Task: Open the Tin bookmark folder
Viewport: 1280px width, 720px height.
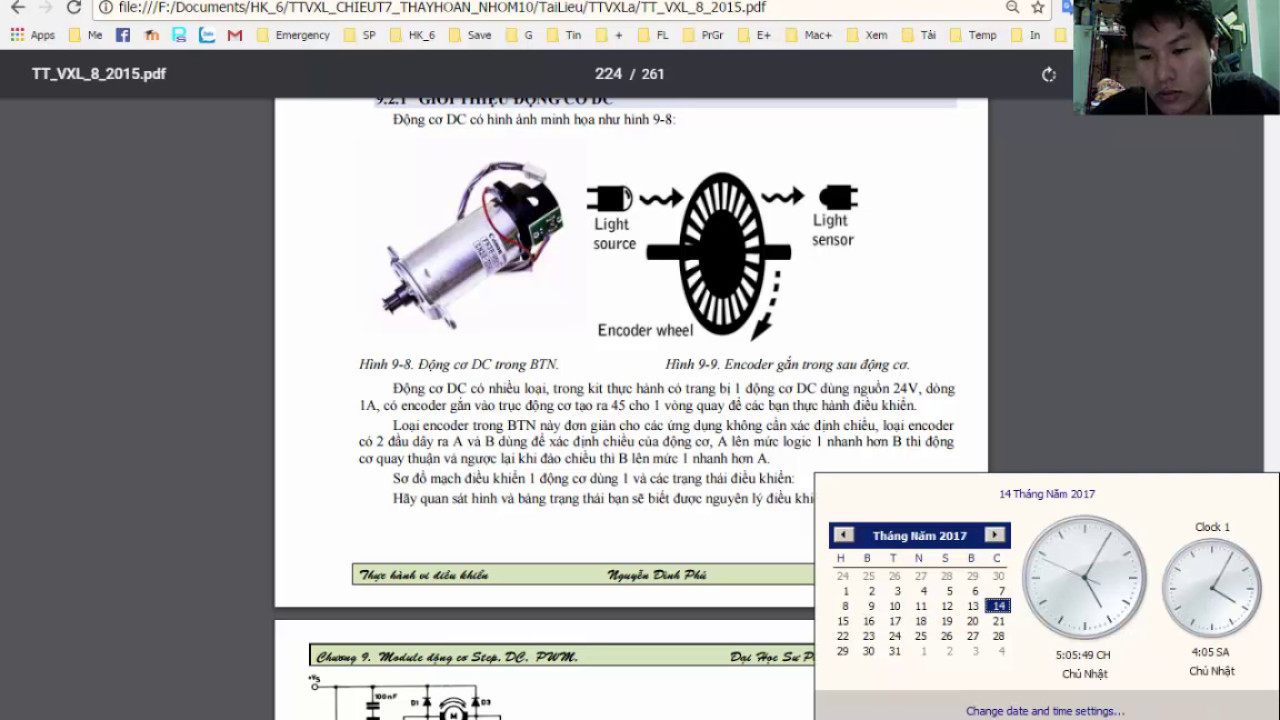Action: click(563, 35)
